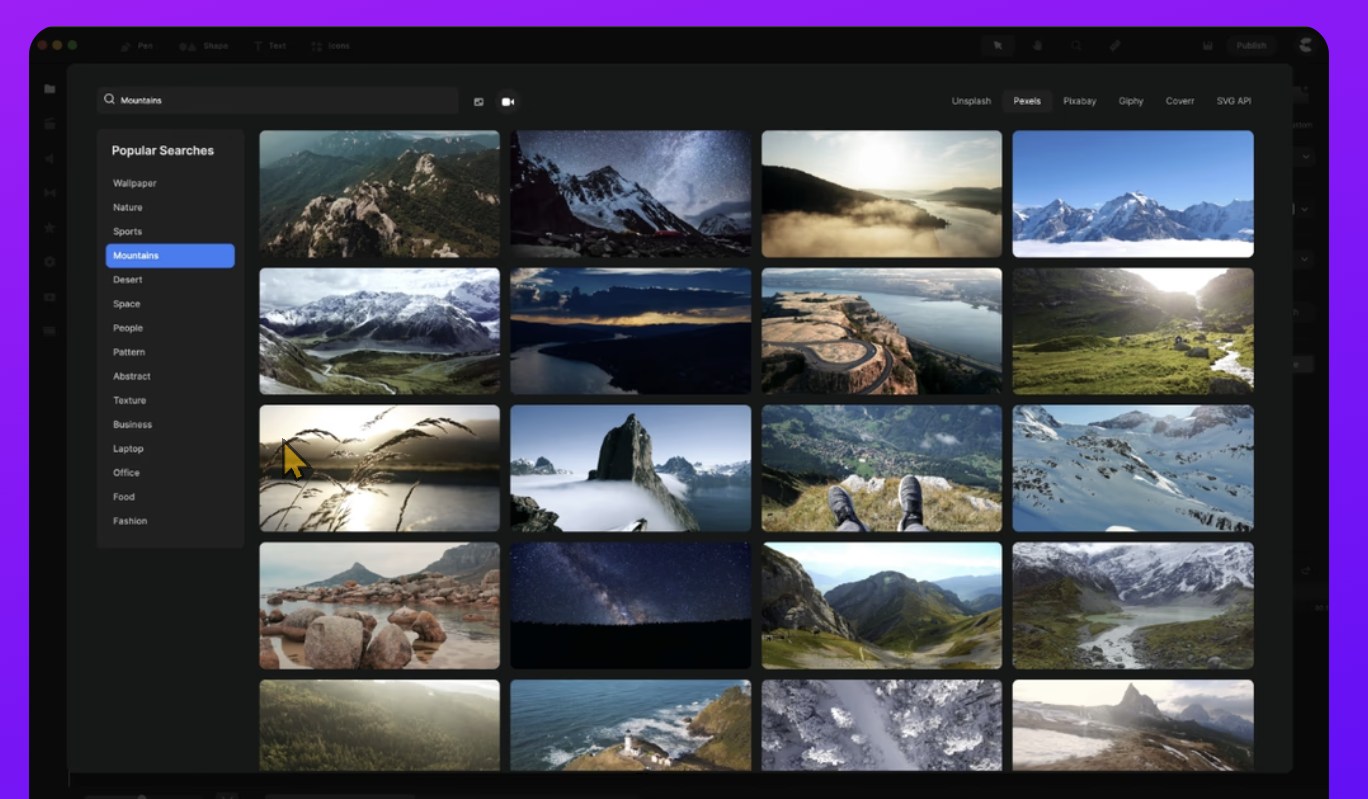Select the Pen tool in top toolbar
The height and width of the screenshot is (799, 1368).
(x=137, y=46)
